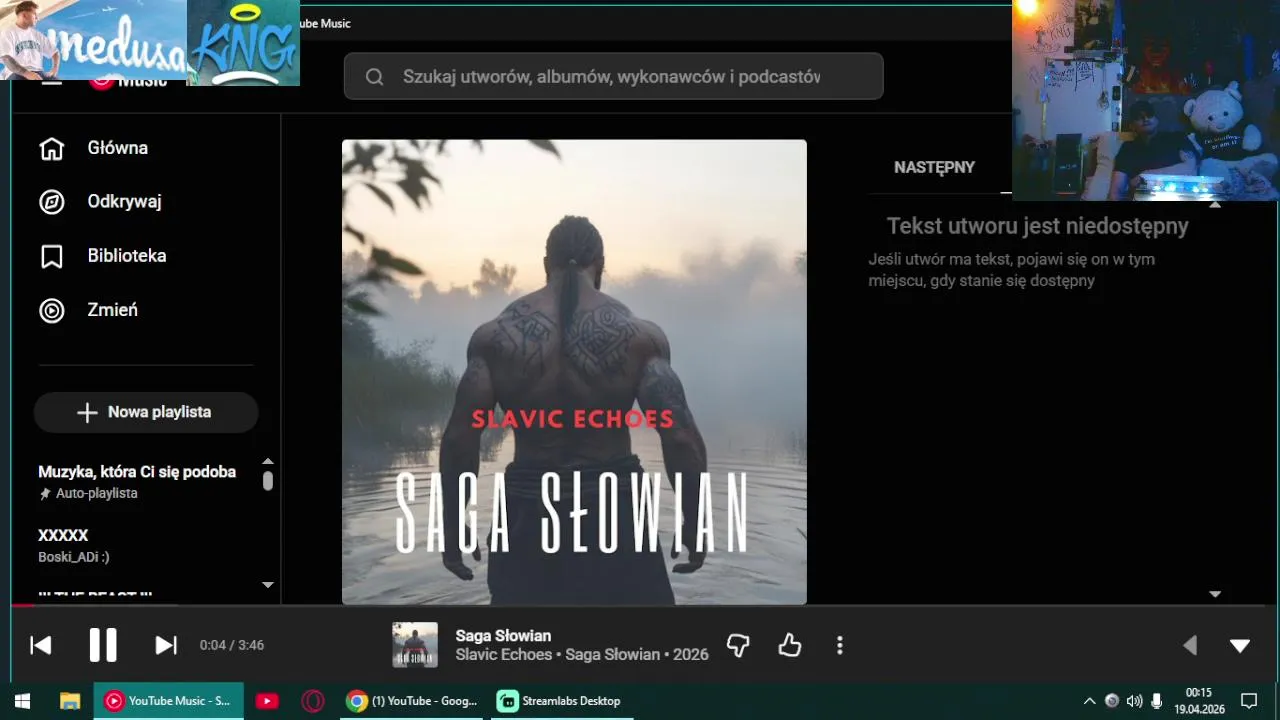
Task: Open the XXXXX playlist
Action: click(x=63, y=535)
